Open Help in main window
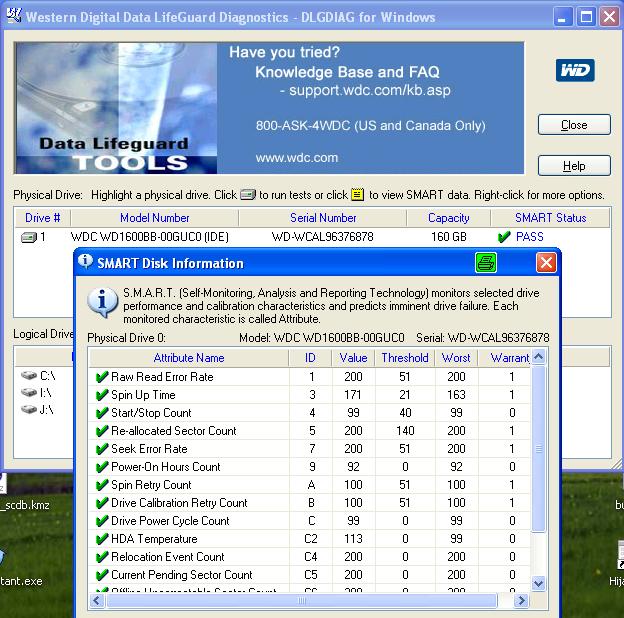The width and height of the screenshot is (624, 618). 574,166
